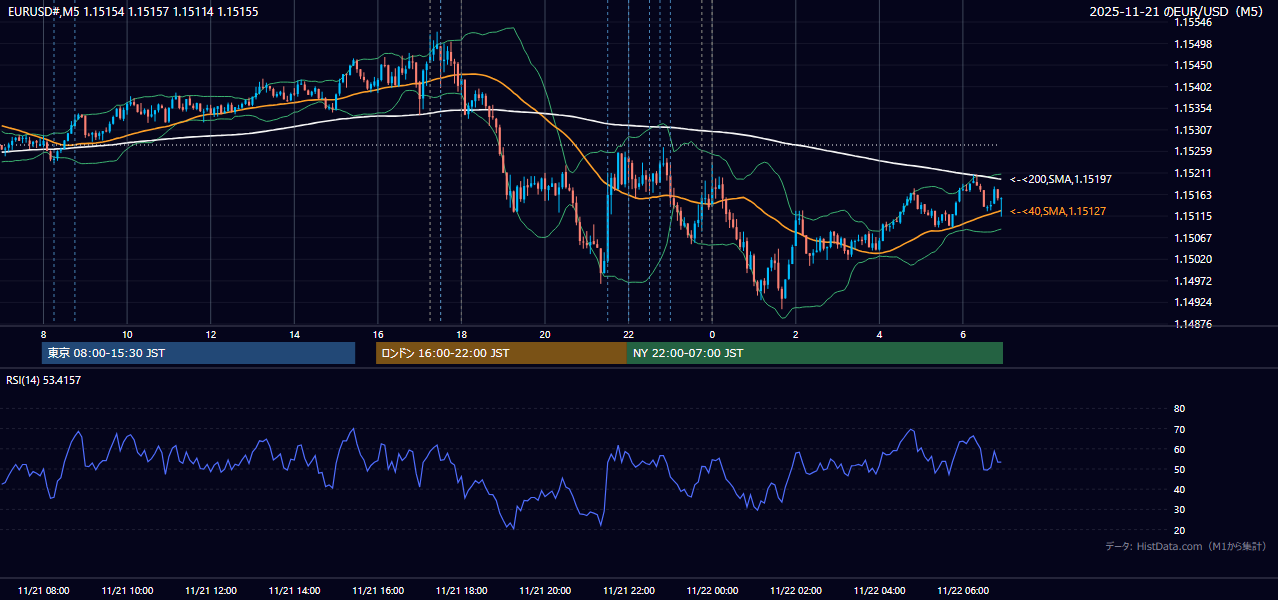Click the RSI(14) 53.4157 indicator label
The image size is (1278, 600).
point(44,380)
